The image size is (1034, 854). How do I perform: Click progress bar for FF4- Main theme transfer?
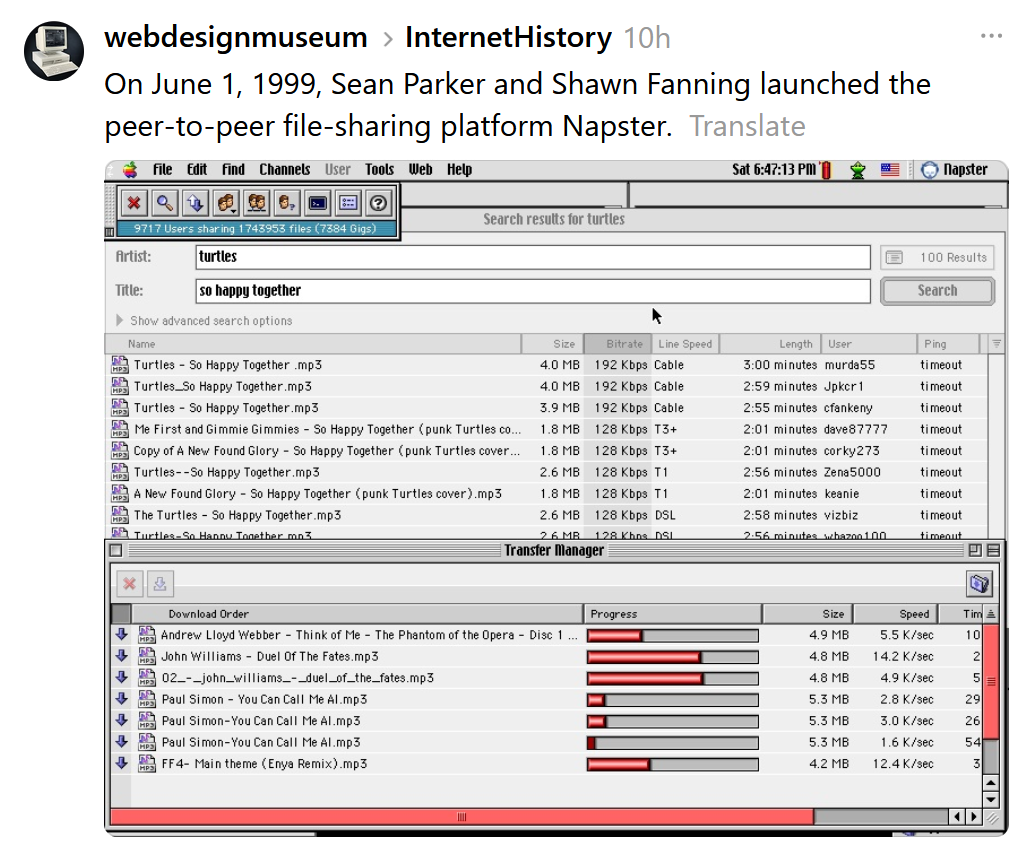pyautogui.click(x=673, y=764)
